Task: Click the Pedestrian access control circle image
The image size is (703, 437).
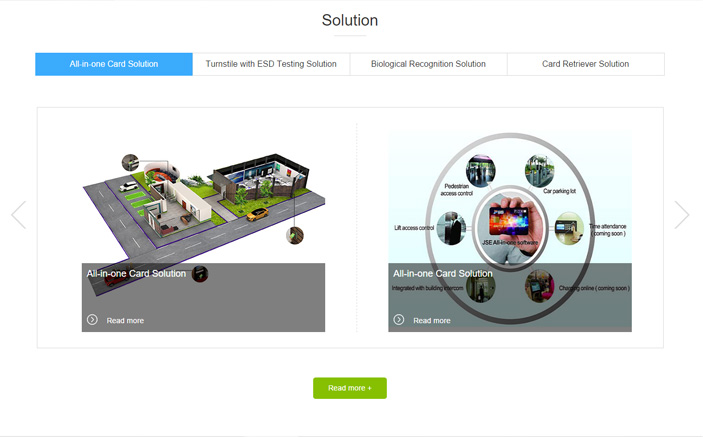Action: tap(481, 171)
